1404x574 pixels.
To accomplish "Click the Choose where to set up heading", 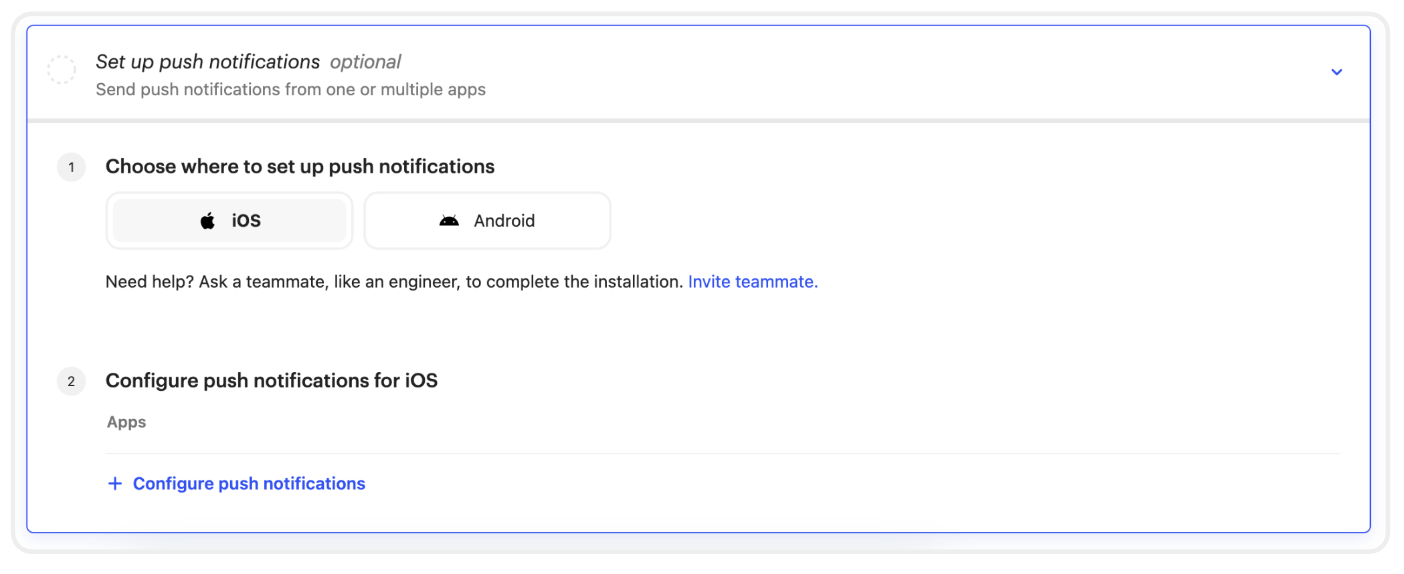I will point(300,167).
